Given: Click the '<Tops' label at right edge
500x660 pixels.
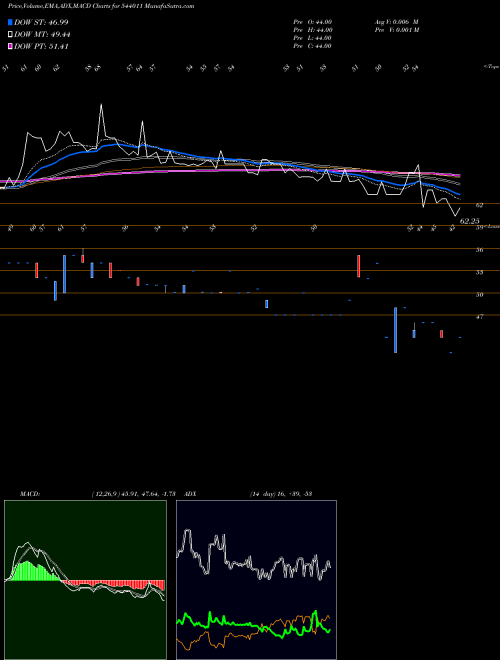Looking at the screenshot, I should 491,67.
